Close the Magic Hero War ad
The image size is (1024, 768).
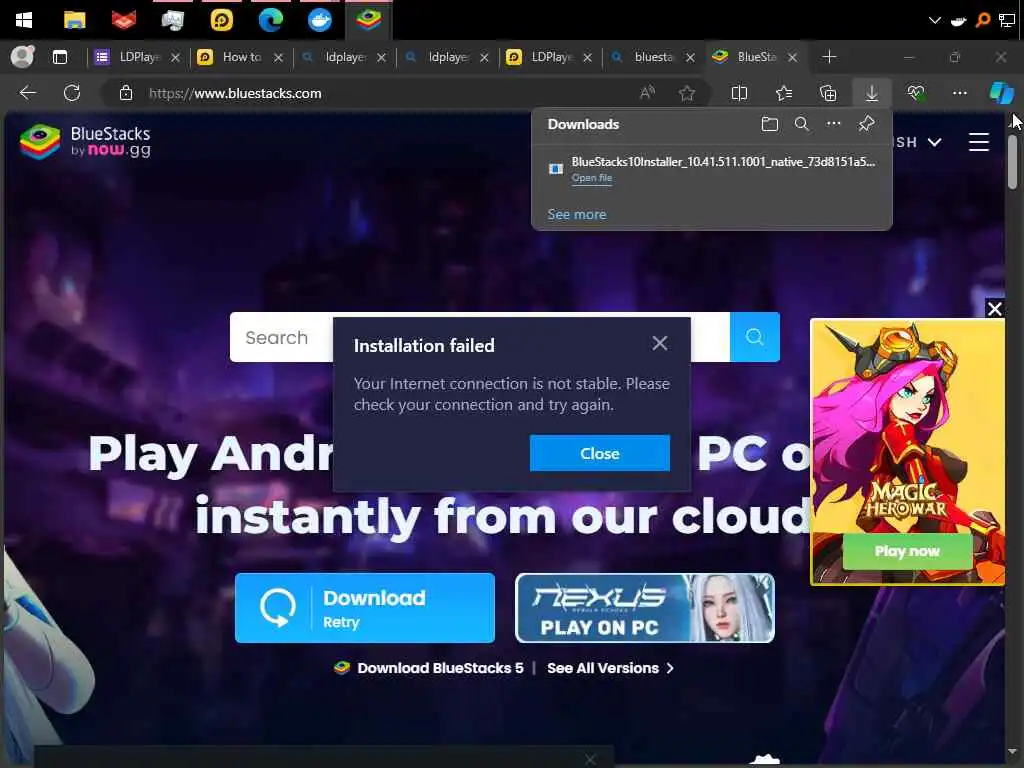pos(995,308)
